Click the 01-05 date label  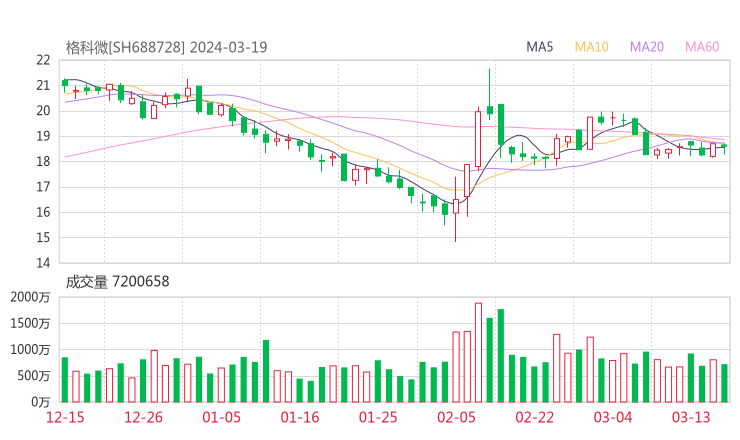[221, 417]
